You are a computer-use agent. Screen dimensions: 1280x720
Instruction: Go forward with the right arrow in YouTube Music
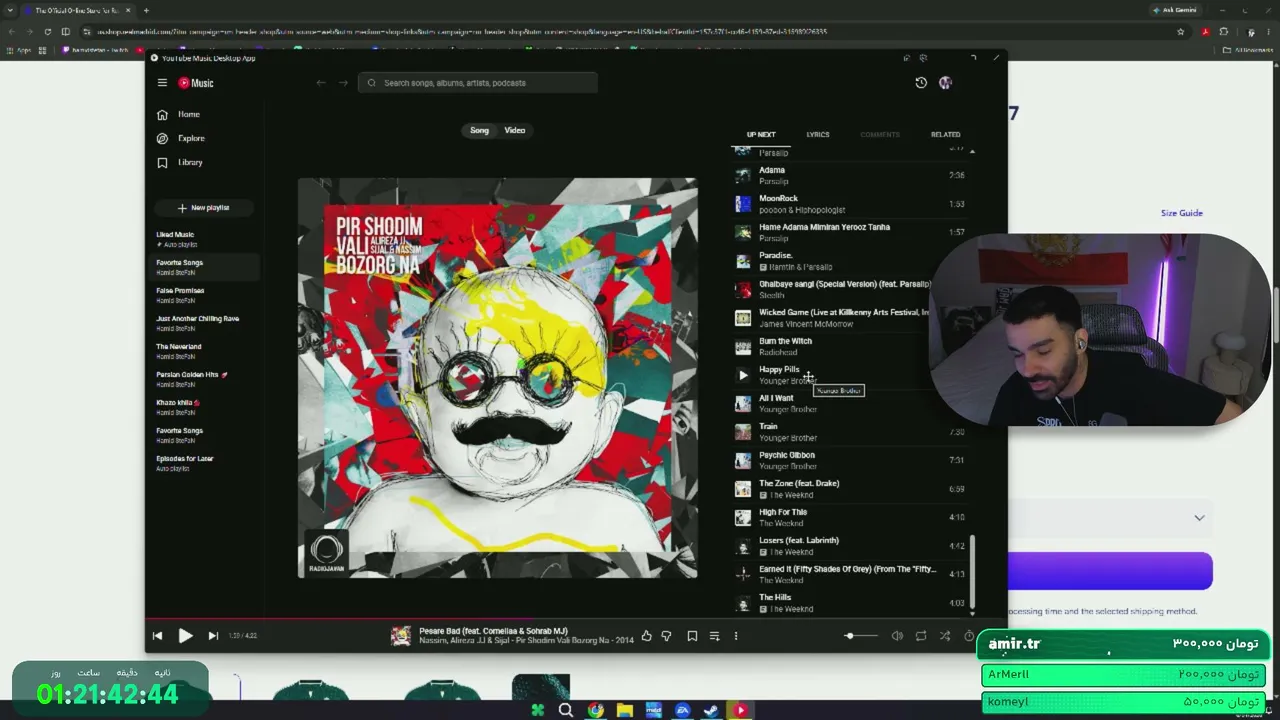pyautogui.click(x=343, y=83)
